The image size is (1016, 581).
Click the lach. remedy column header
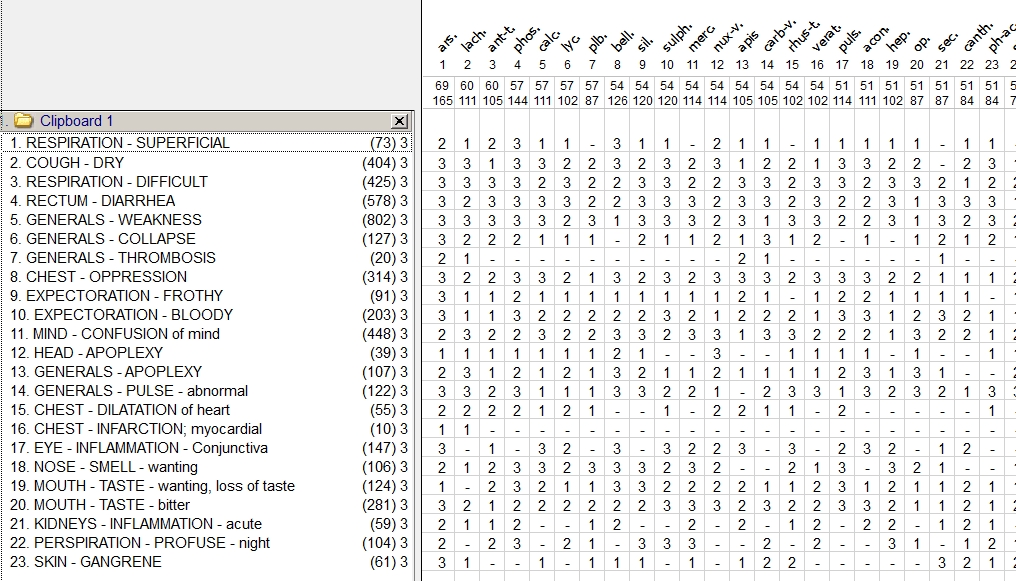tap(472, 41)
